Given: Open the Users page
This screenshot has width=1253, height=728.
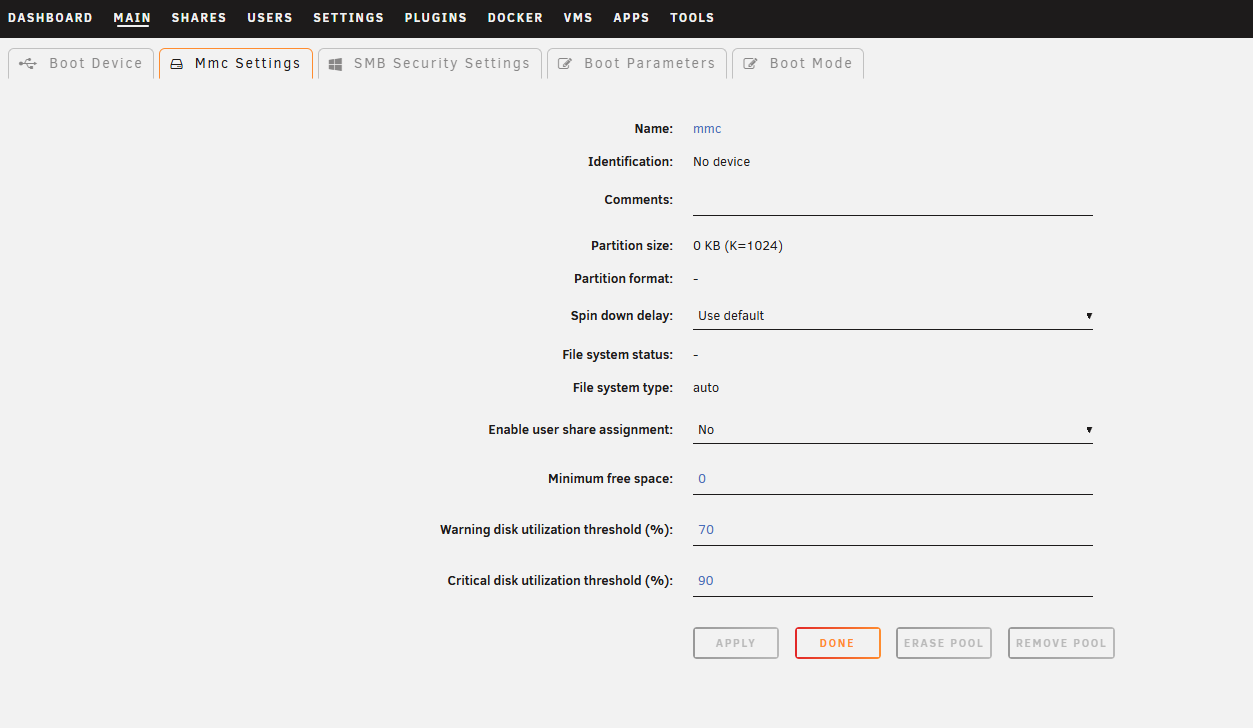Looking at the screenshot, I should pyautogui.click(x=270, y=18).
